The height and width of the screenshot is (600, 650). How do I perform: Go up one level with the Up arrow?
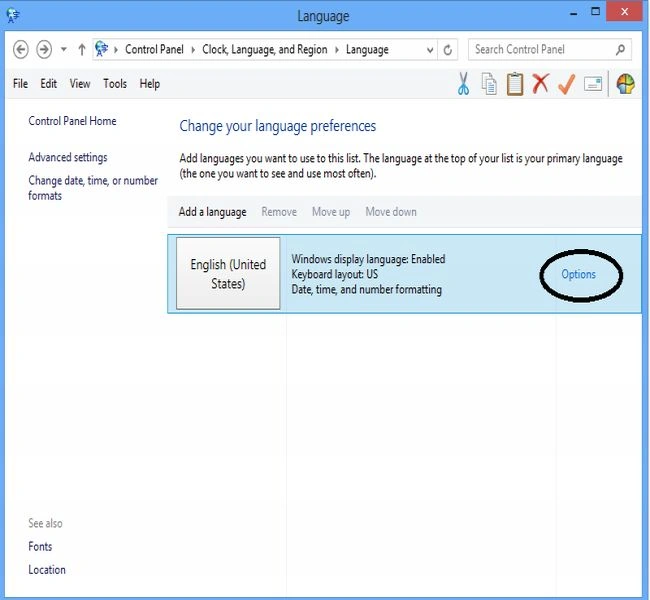pos(82,50)
